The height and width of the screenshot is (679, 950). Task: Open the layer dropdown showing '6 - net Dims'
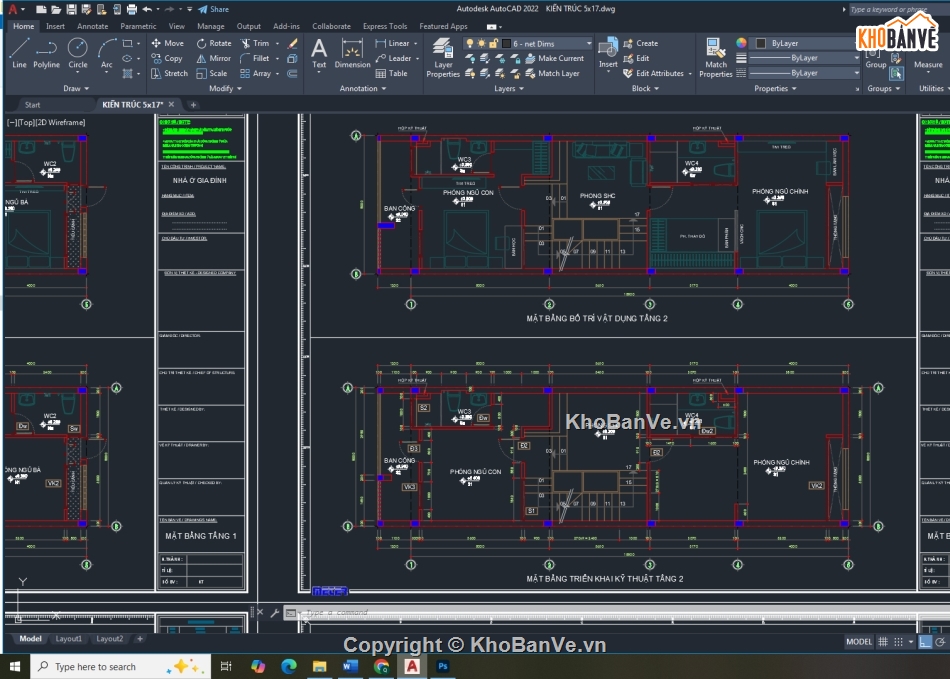click(547, 43)
